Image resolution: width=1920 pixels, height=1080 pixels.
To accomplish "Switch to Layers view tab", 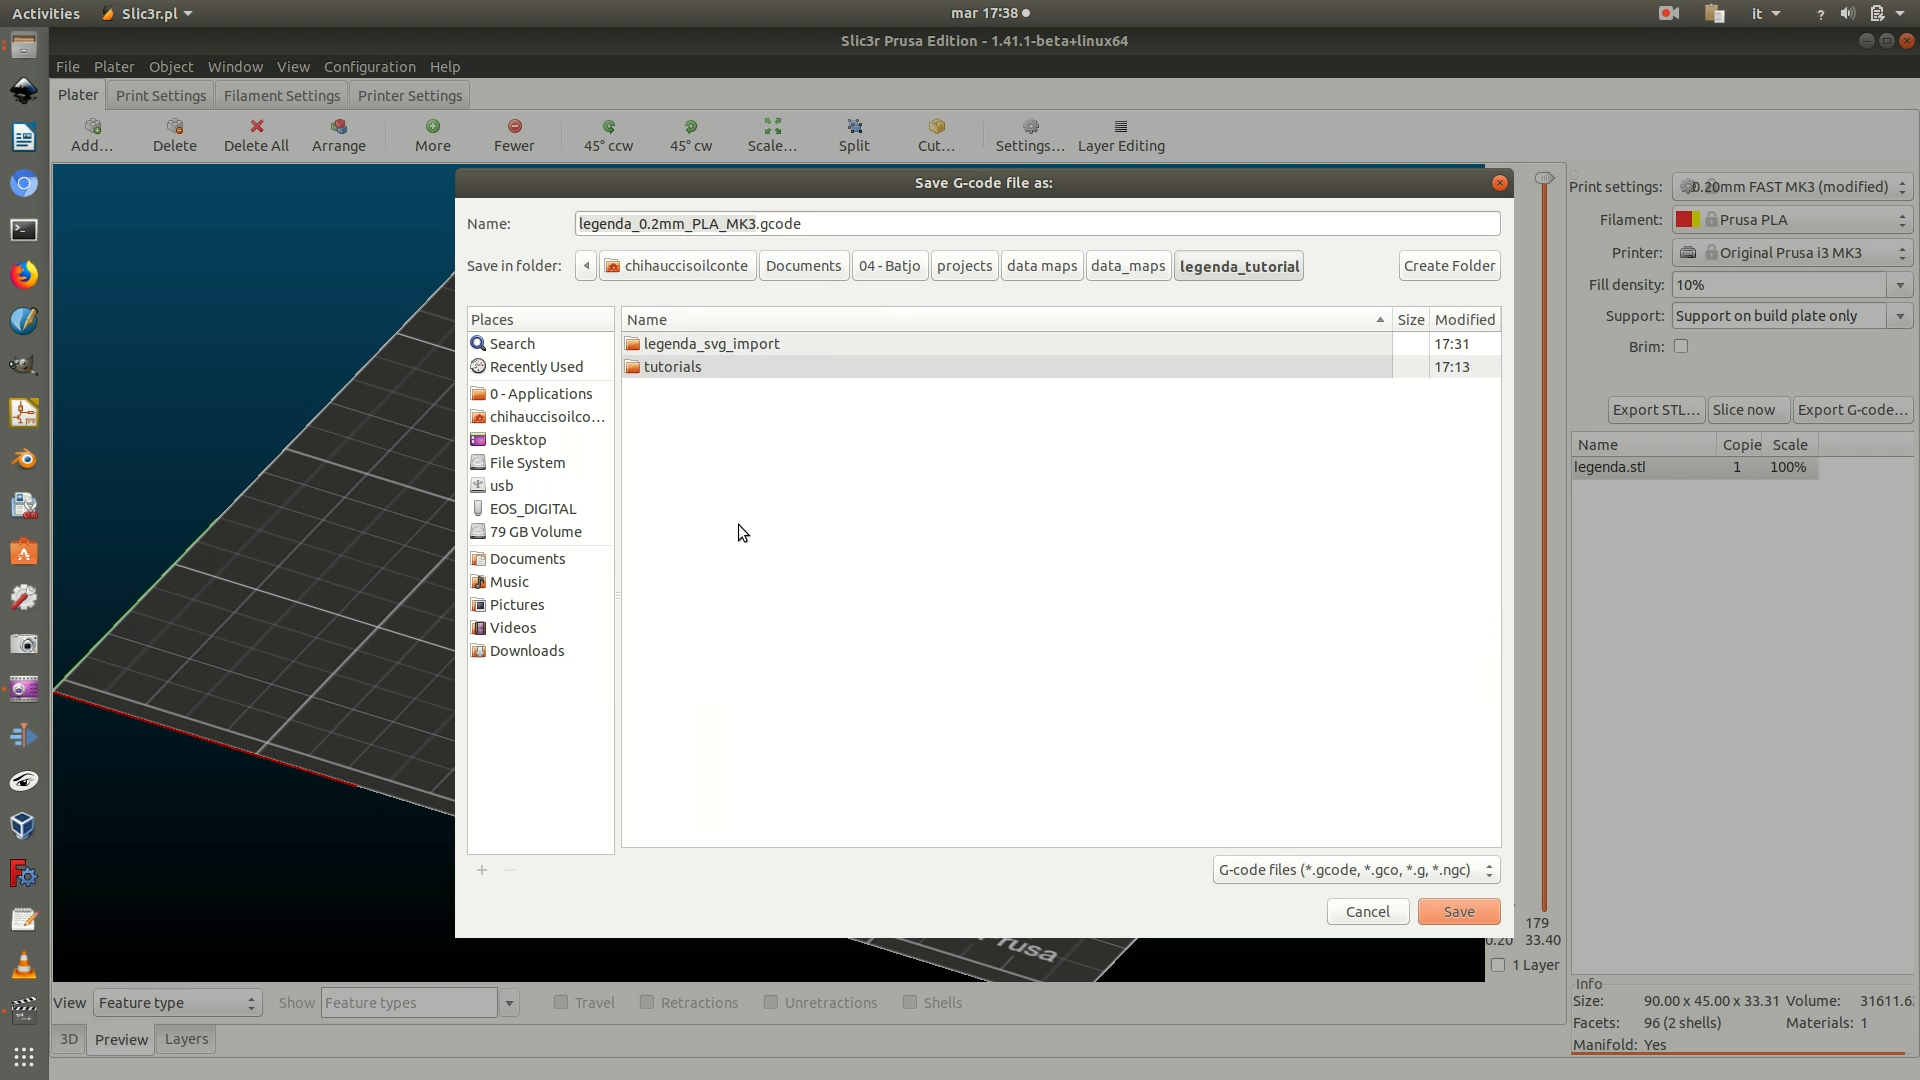I will click(186, 1039).
